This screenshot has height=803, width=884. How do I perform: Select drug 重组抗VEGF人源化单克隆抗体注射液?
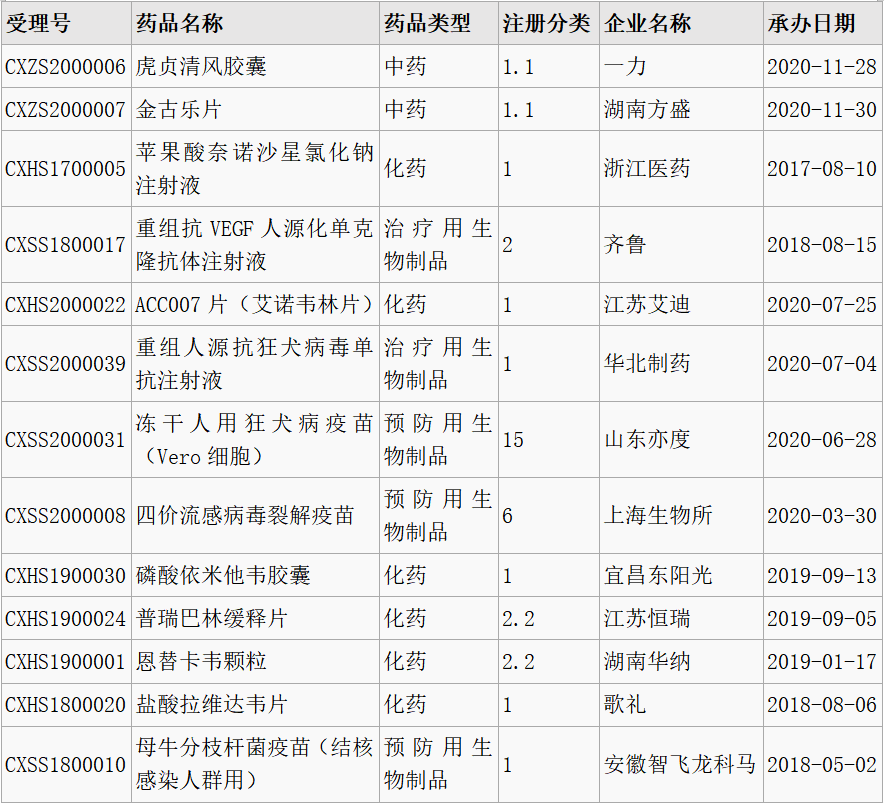pos(254,245)
